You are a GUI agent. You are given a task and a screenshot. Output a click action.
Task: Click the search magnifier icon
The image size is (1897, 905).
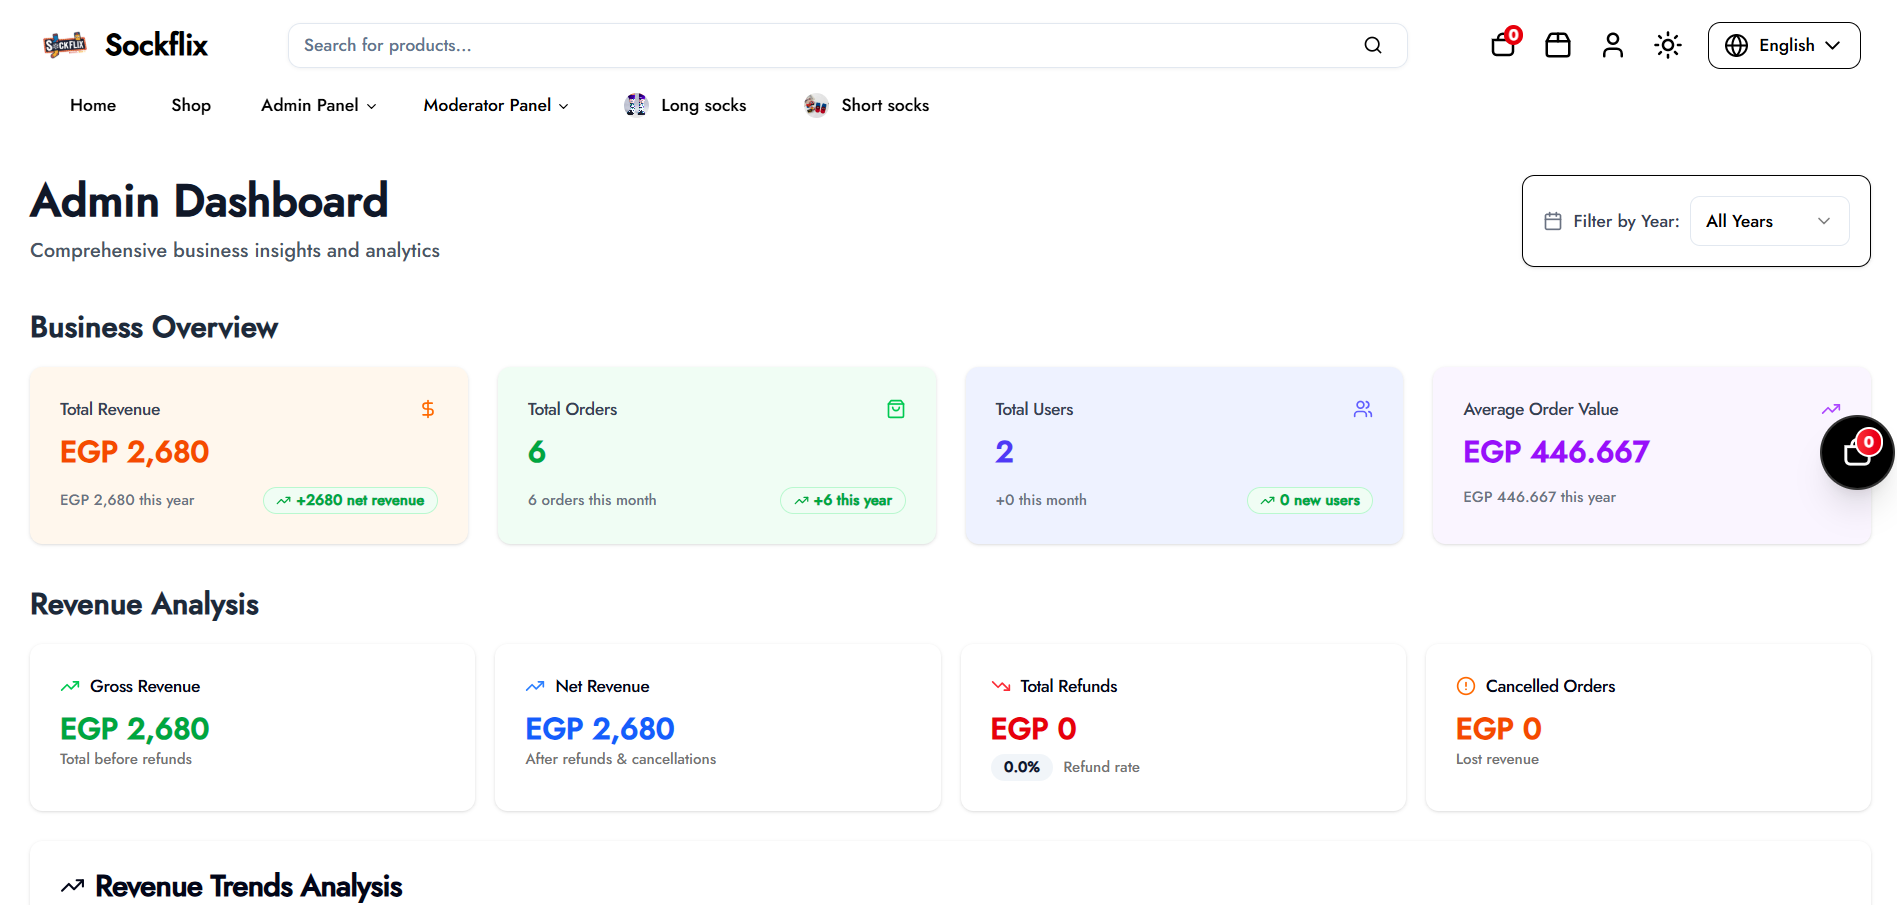pyautogui.click(x=1373, y=45)
